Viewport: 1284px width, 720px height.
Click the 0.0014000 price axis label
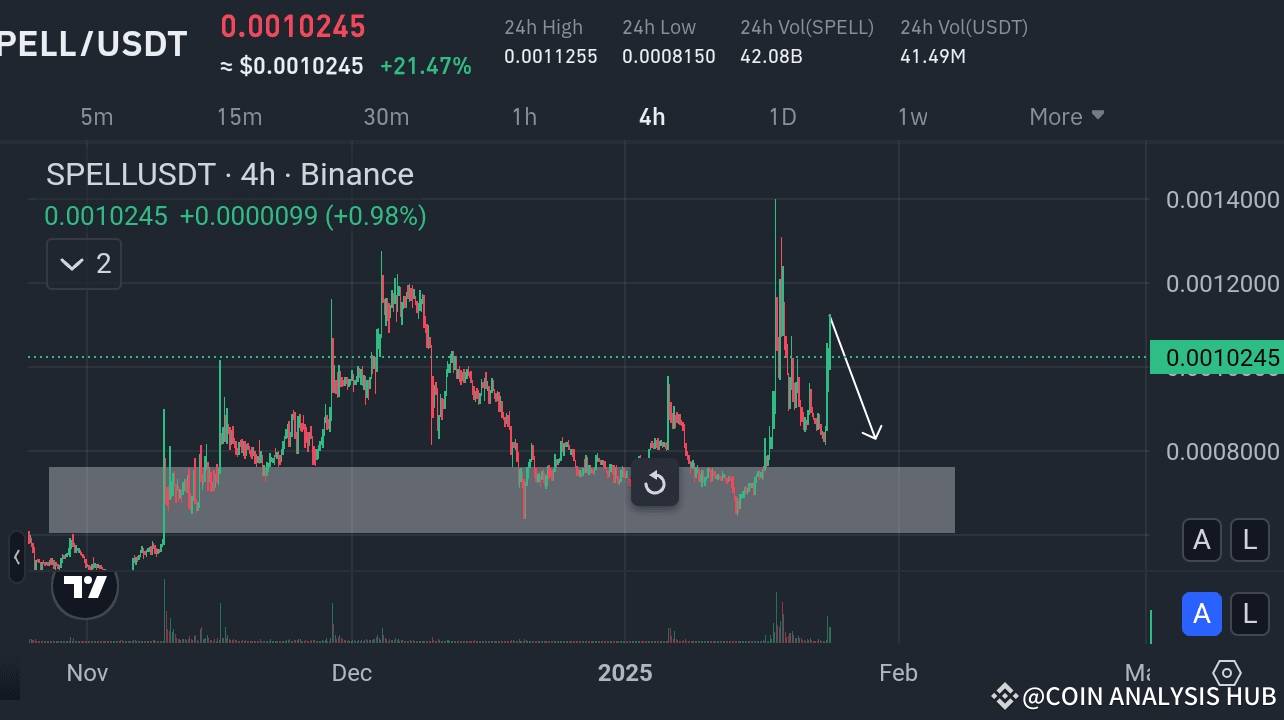tap(1223, 199)
